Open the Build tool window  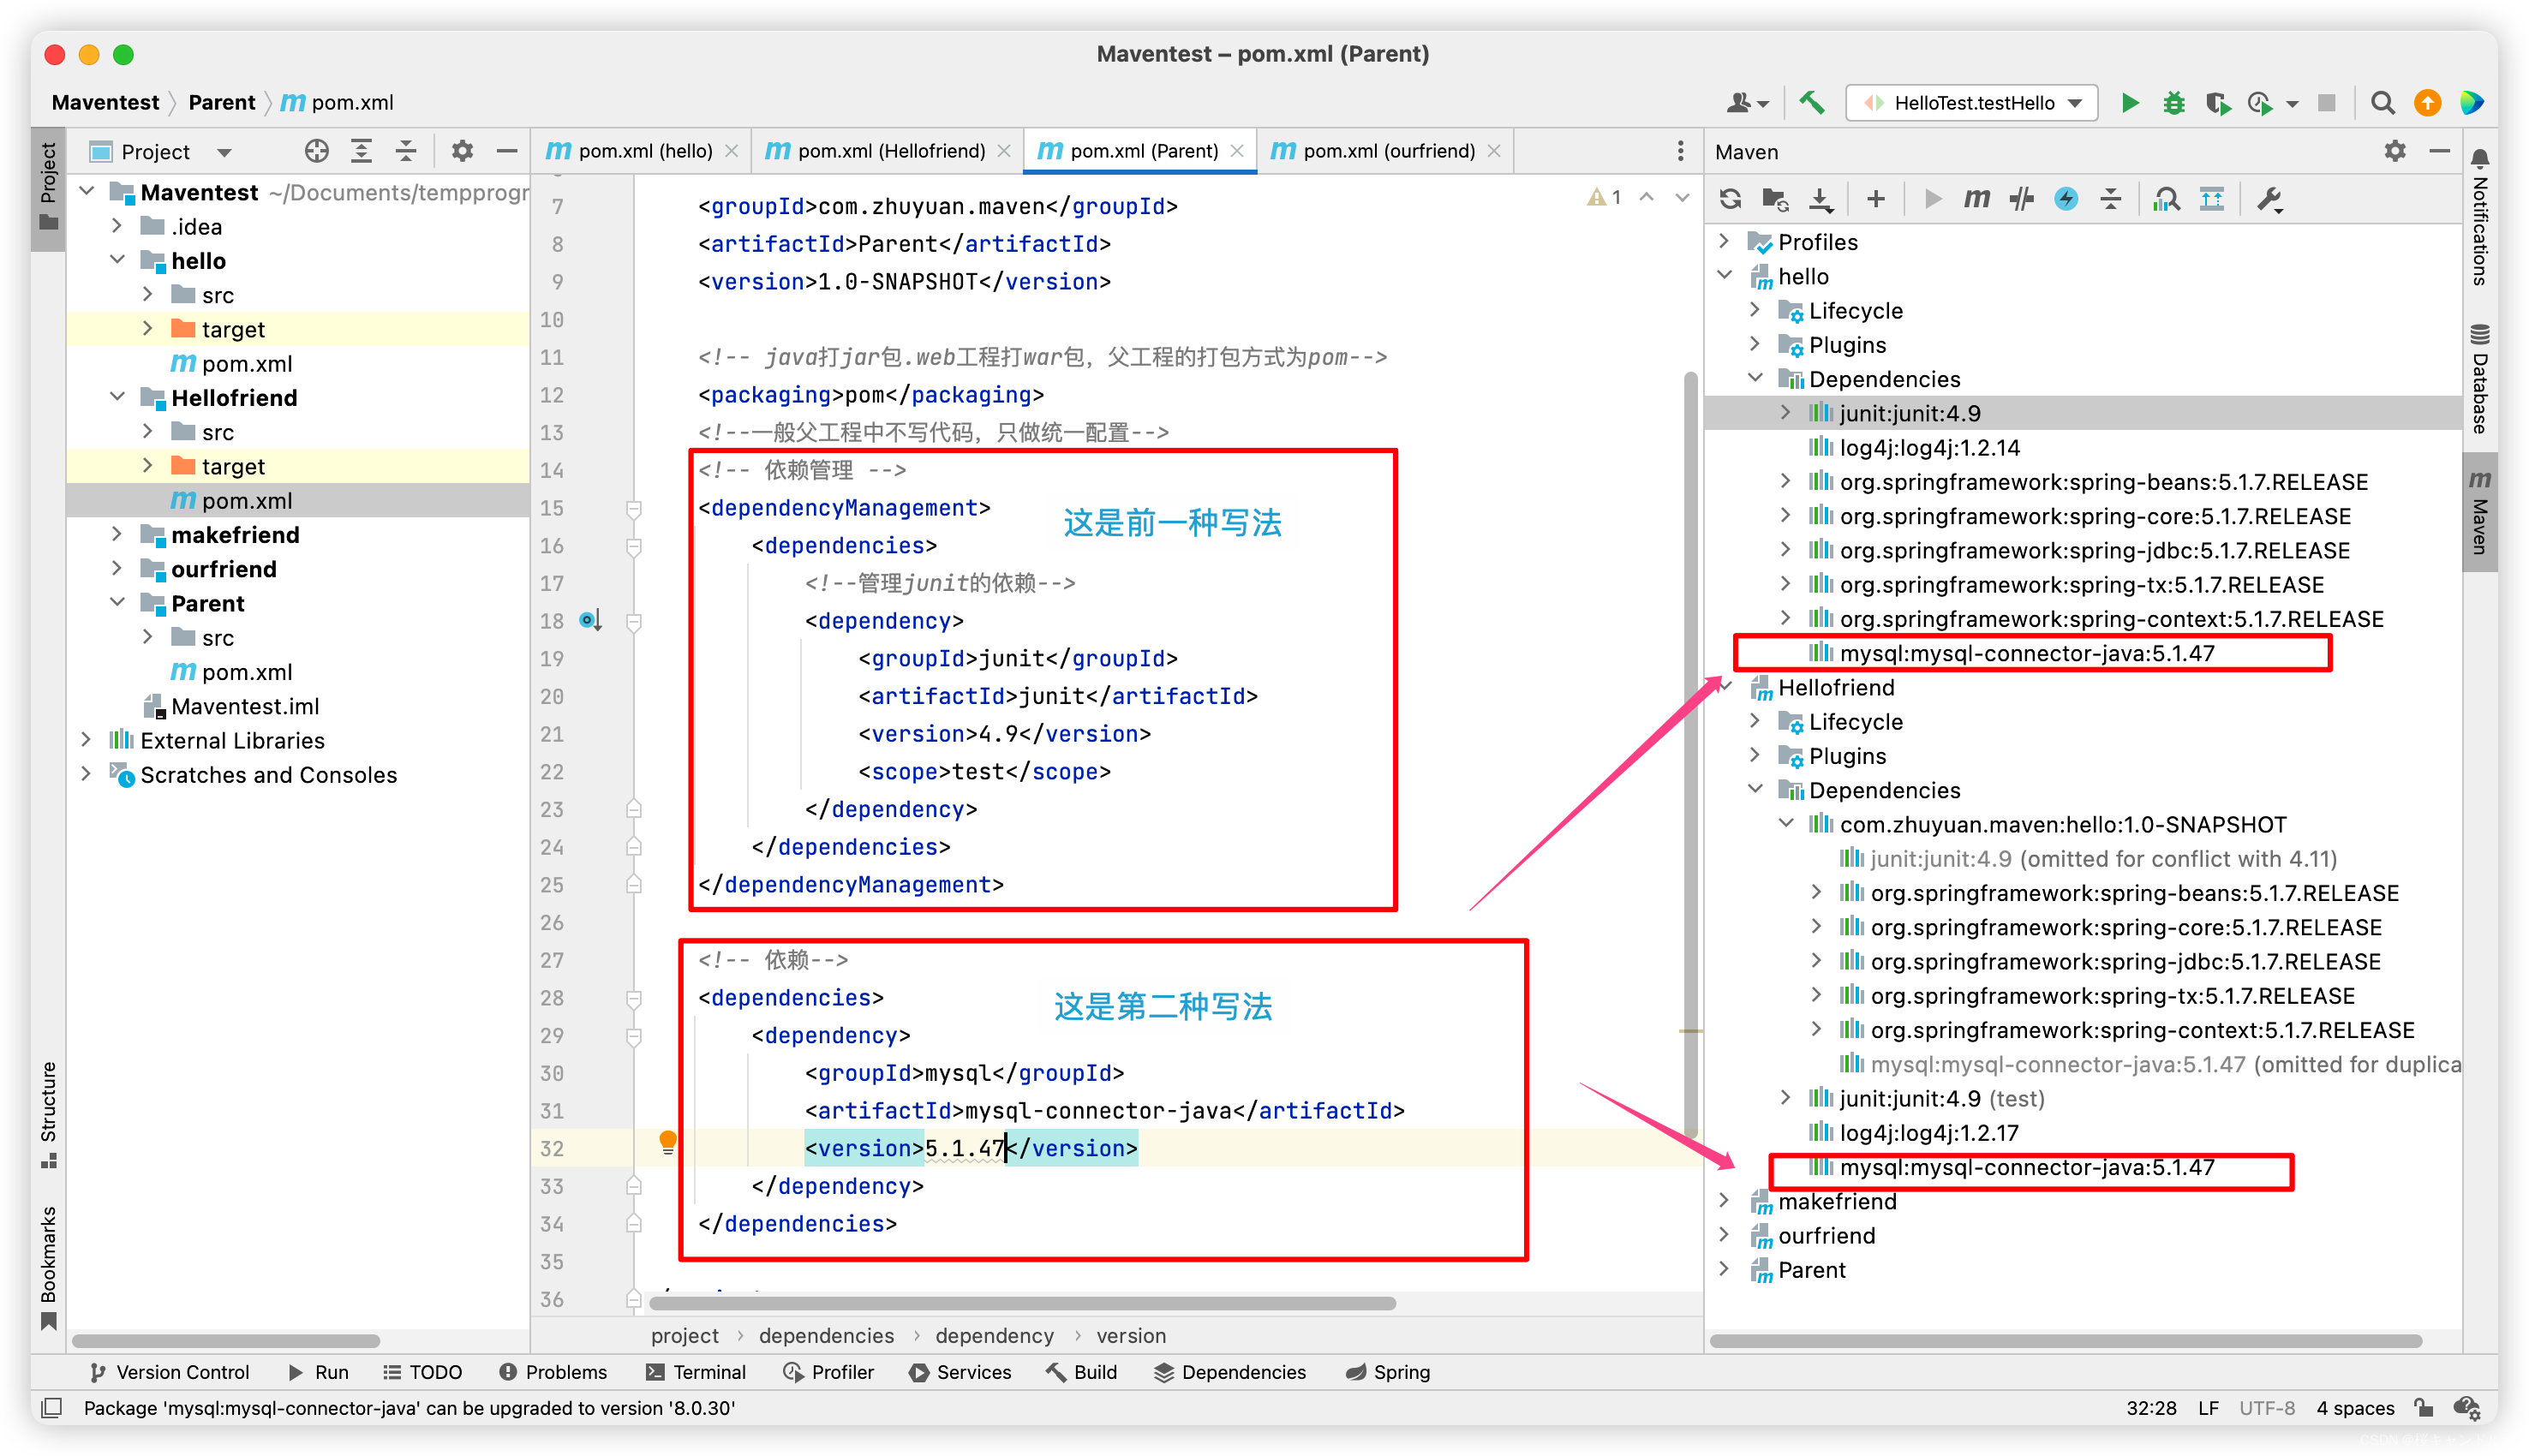(x=1082, y=1372)
